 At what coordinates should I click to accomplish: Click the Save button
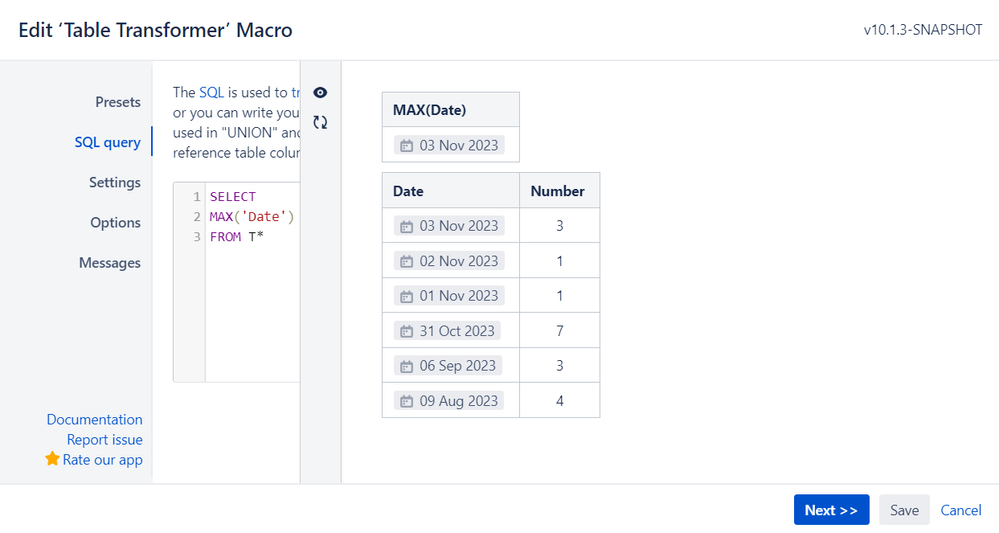pos(904,510)
